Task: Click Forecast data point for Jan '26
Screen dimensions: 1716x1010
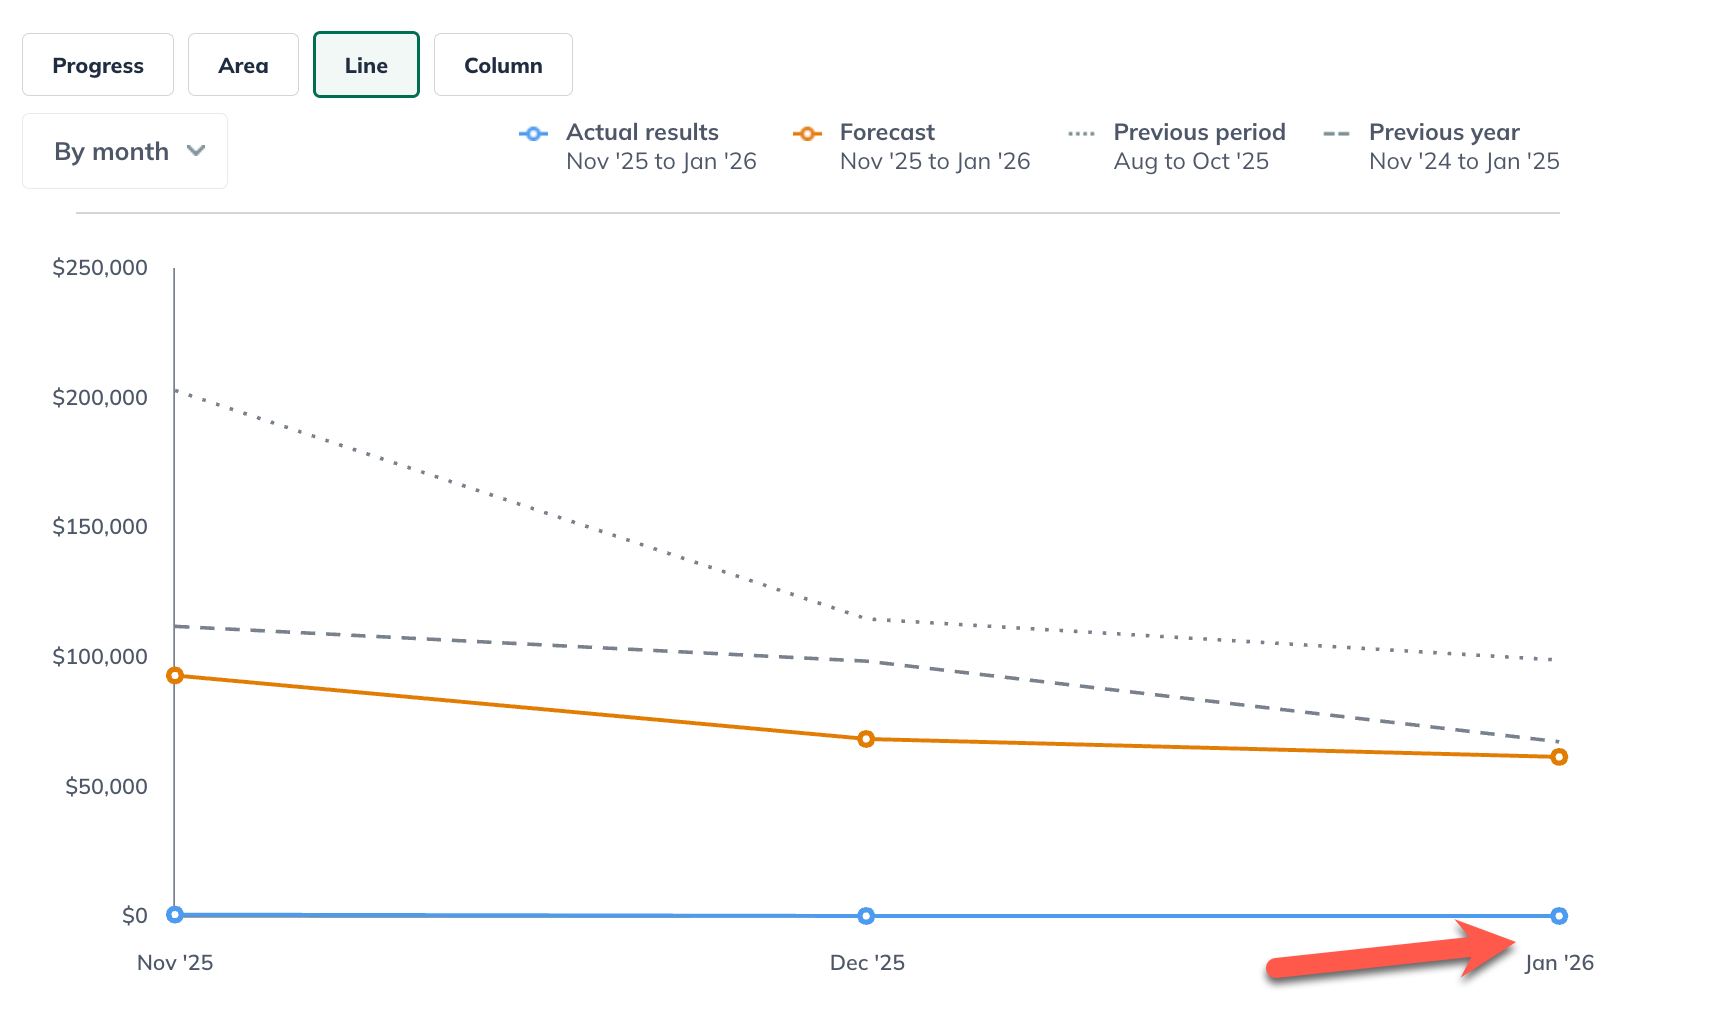Action: pyautogui.click(x=1559, y=757)
